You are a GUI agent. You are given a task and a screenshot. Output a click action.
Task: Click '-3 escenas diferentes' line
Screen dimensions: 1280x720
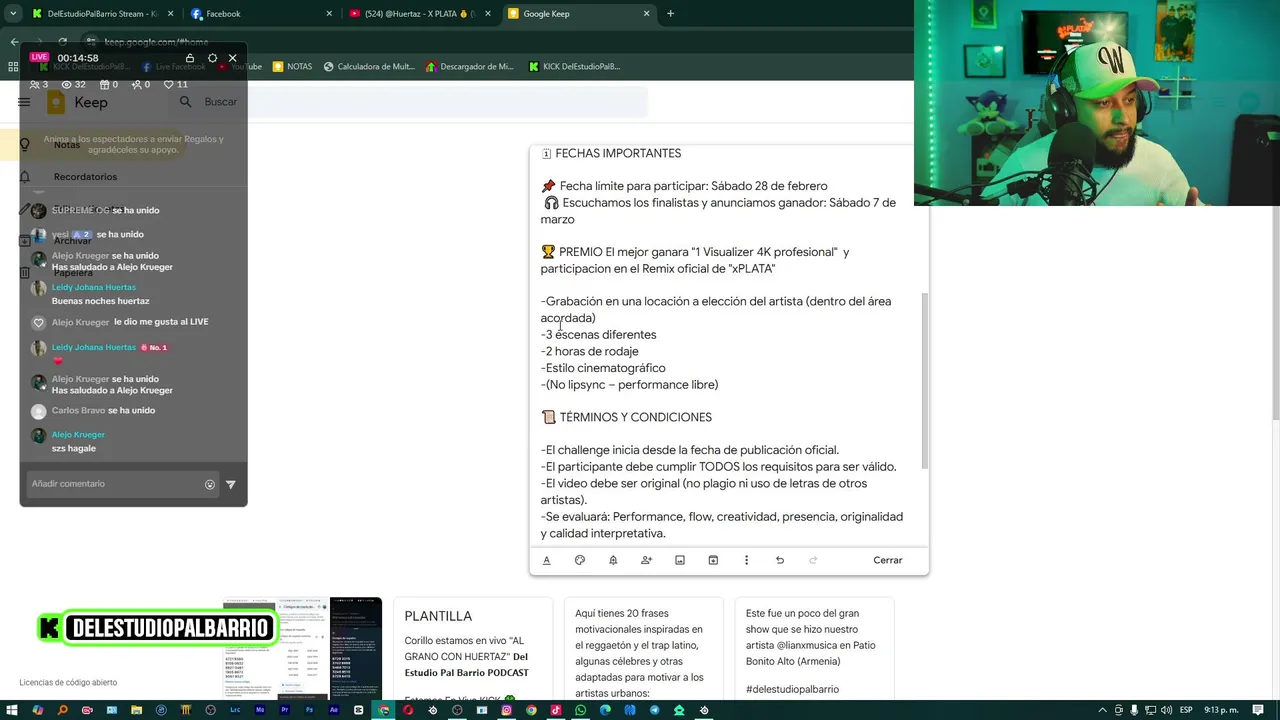pyautogui.click(x=599, y=335)
